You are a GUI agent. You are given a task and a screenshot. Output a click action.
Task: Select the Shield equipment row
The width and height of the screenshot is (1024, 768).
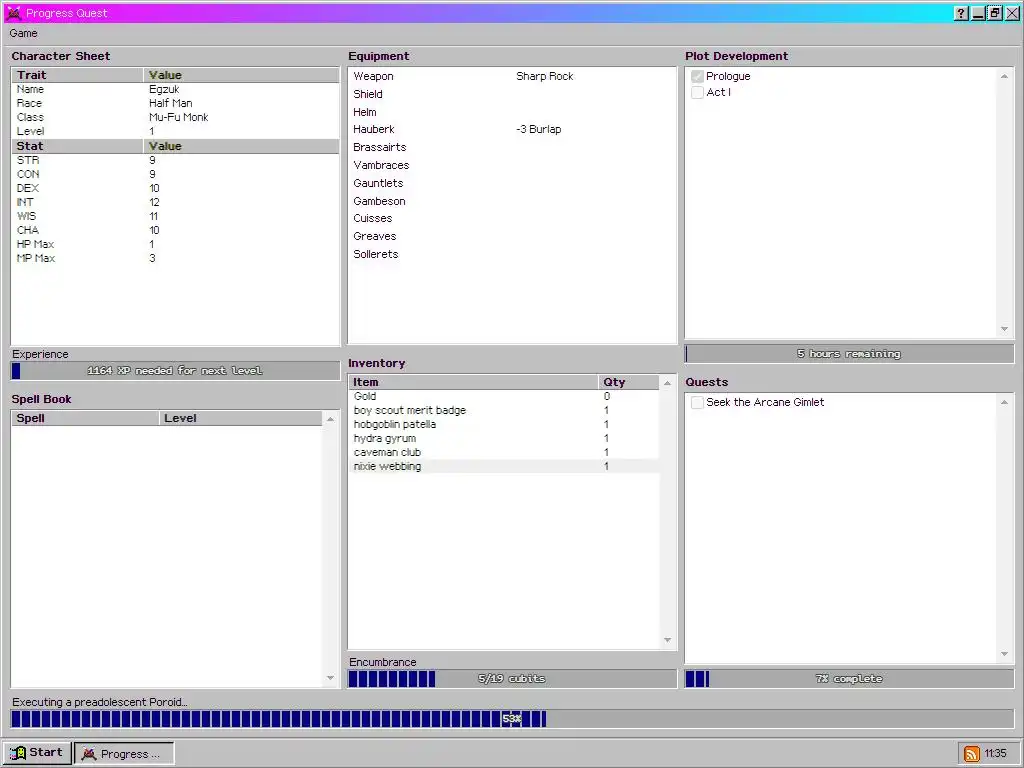[x=513, y=94]
